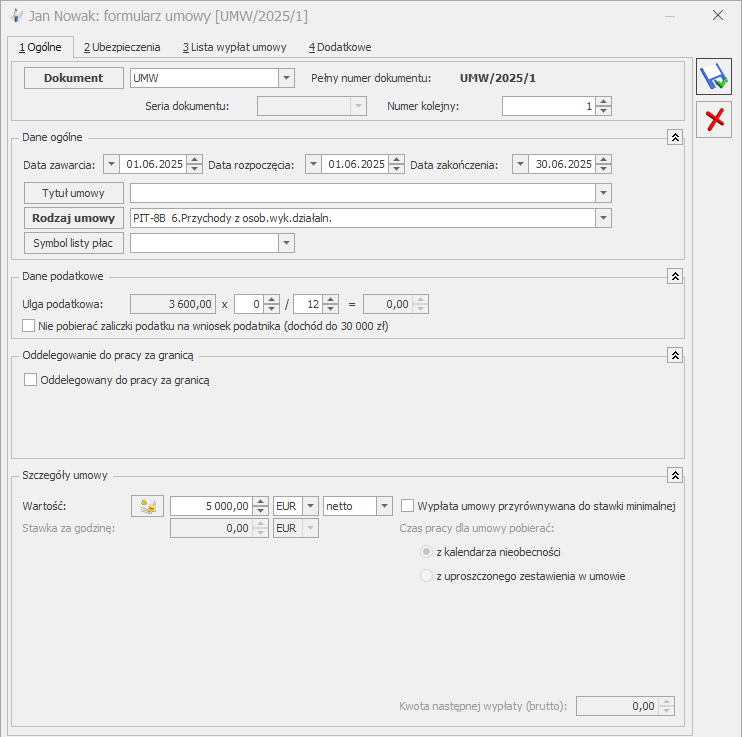
Task: Open the value calculator icon beside Wartość
Action: tap(148, 506)
